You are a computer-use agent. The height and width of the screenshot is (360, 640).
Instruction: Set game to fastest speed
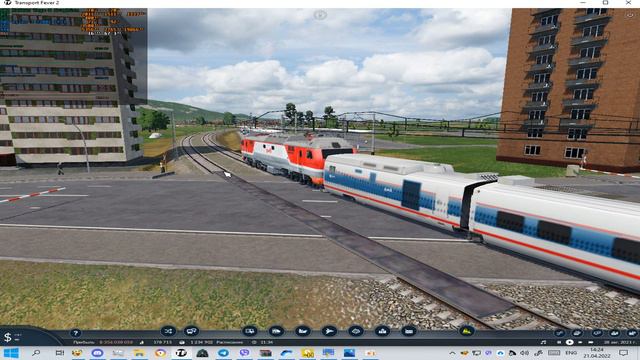(591, 342)
